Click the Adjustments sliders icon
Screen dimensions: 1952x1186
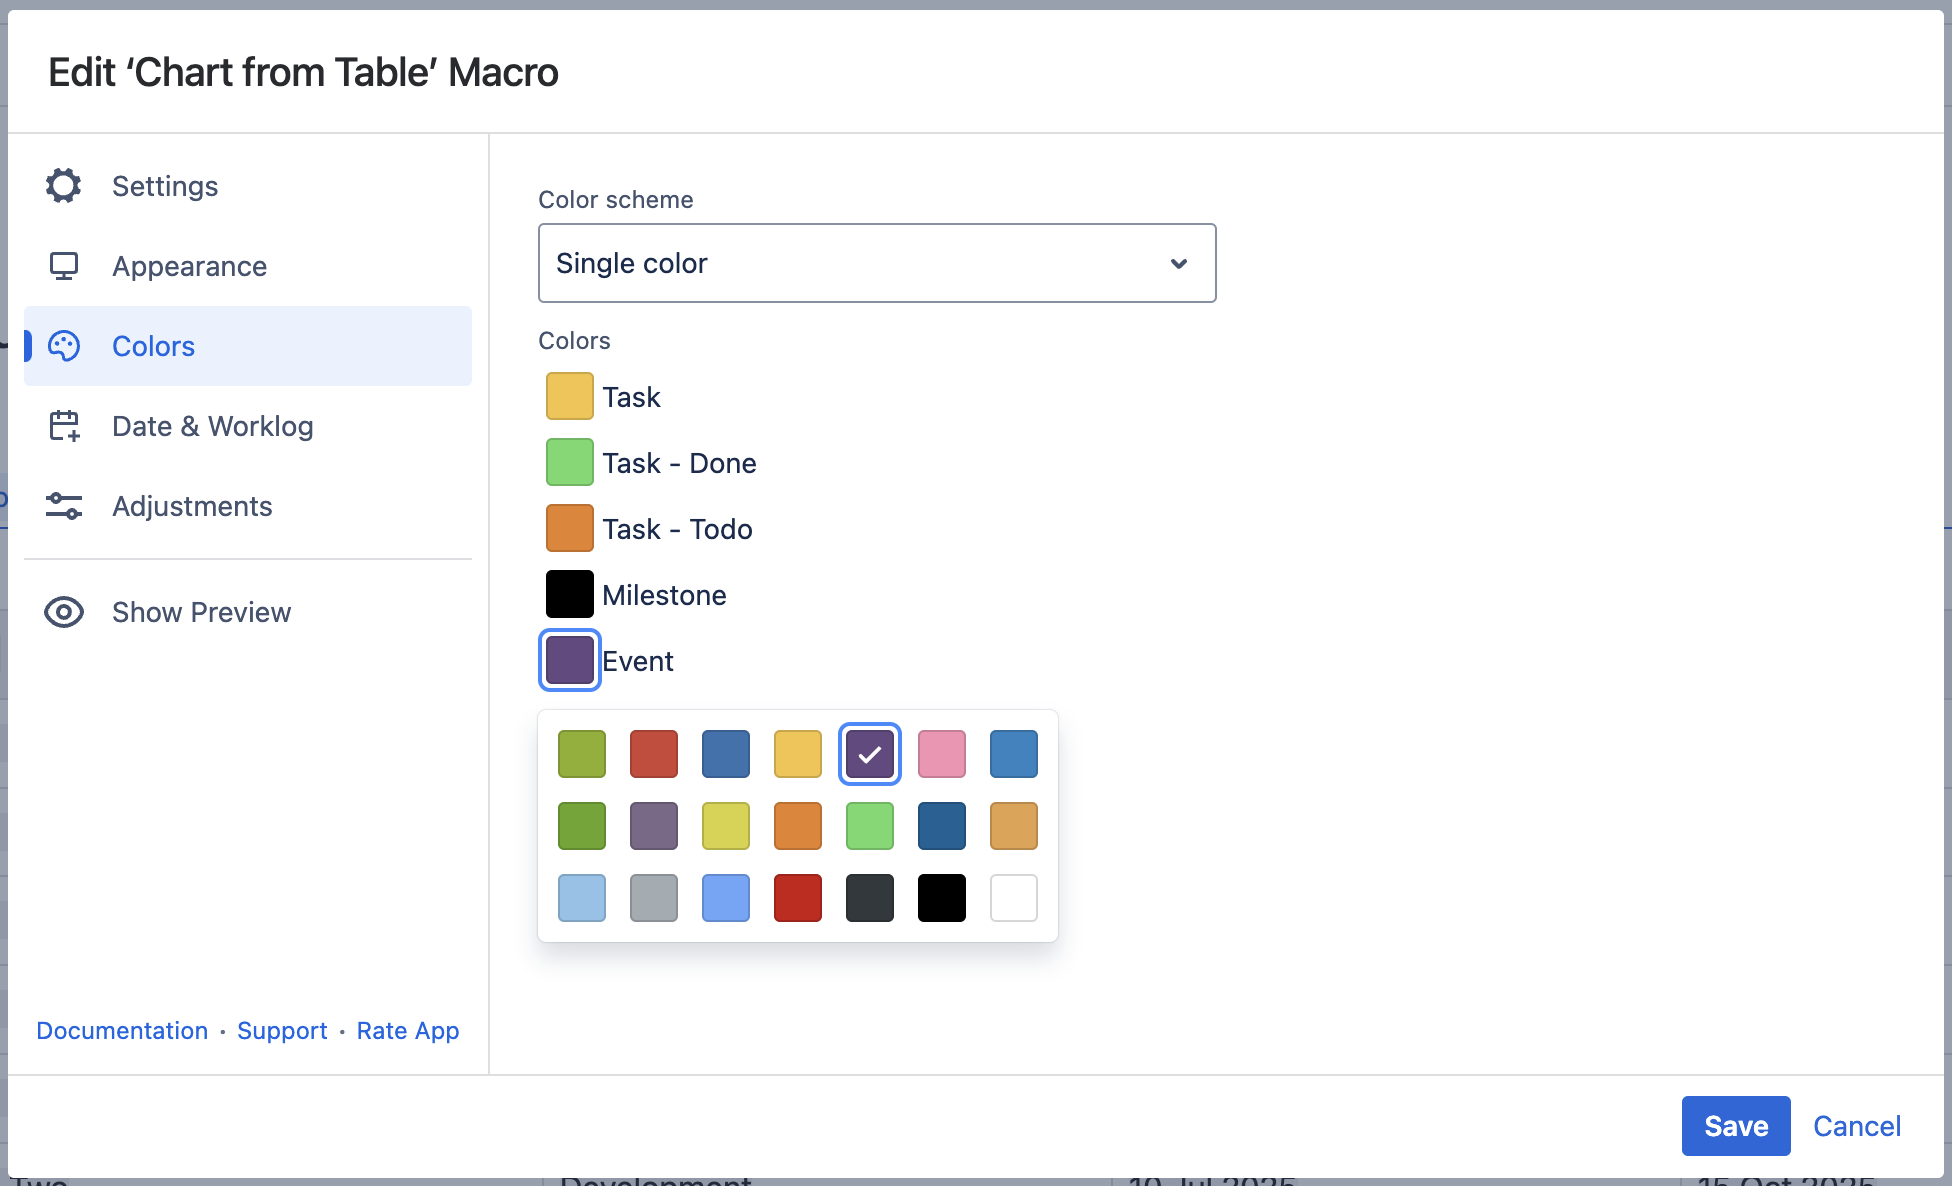(63, 506)
